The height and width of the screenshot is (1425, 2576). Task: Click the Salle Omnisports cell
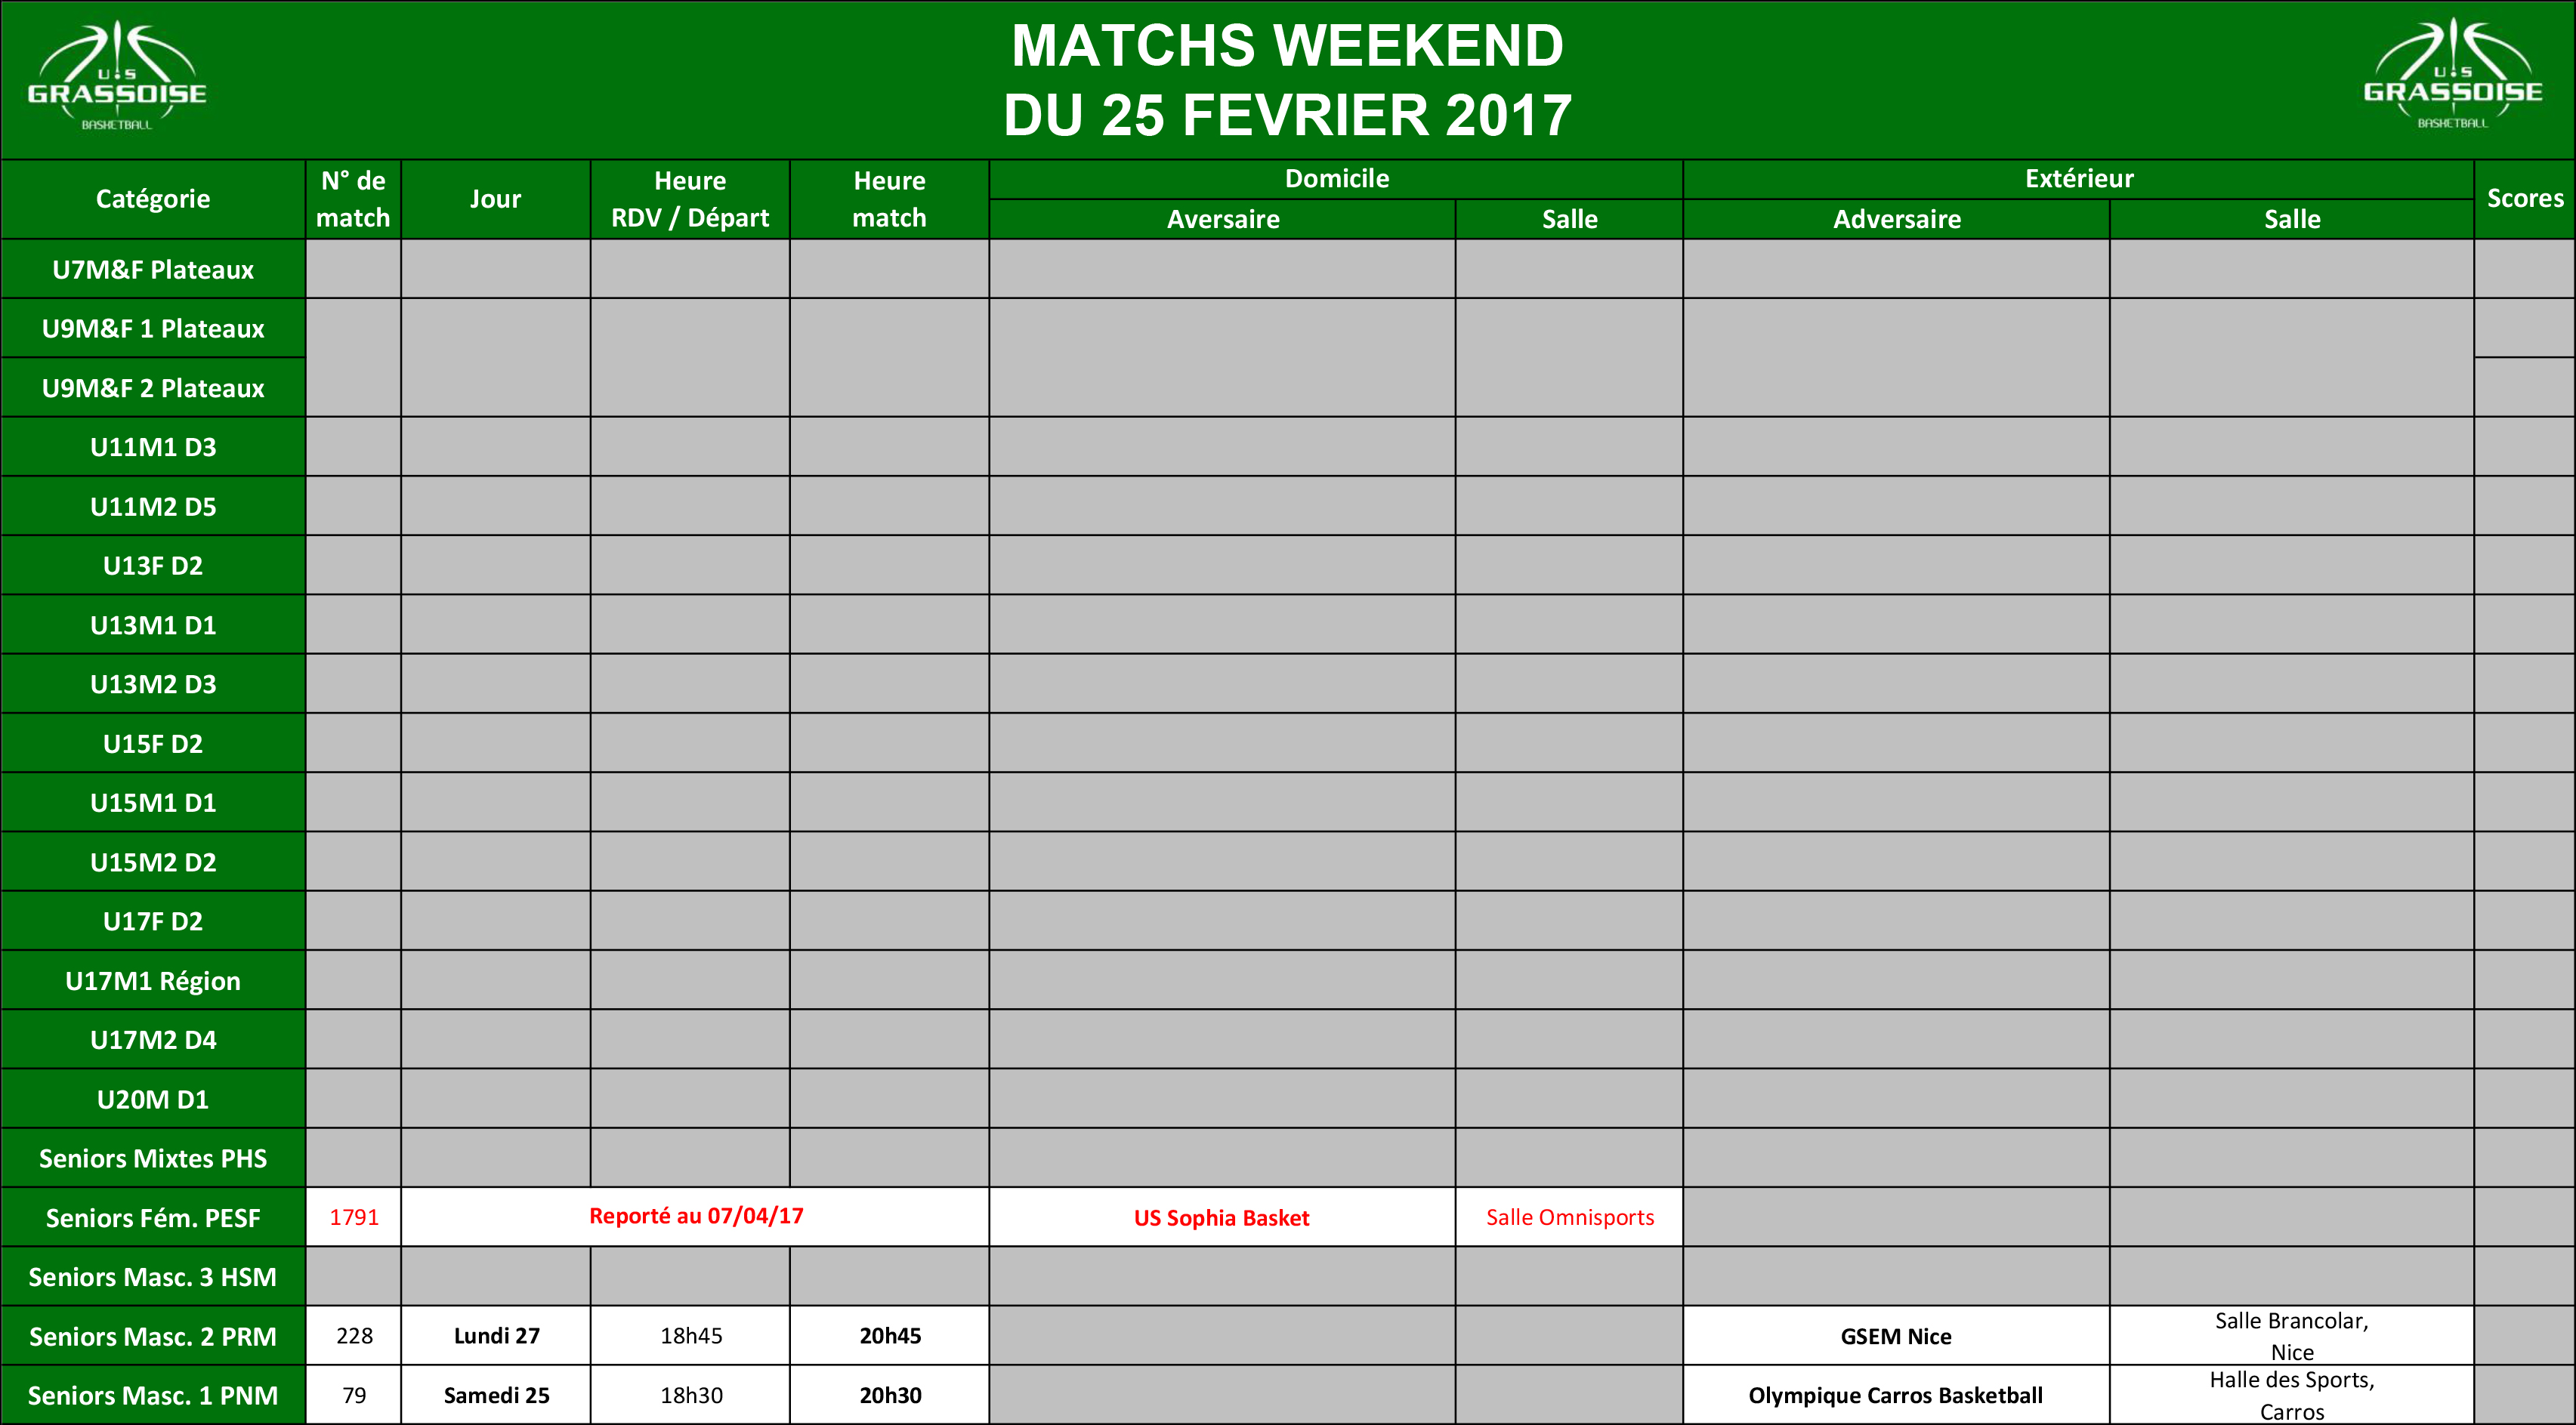pyautogui.click(x=1570, y=1217)
